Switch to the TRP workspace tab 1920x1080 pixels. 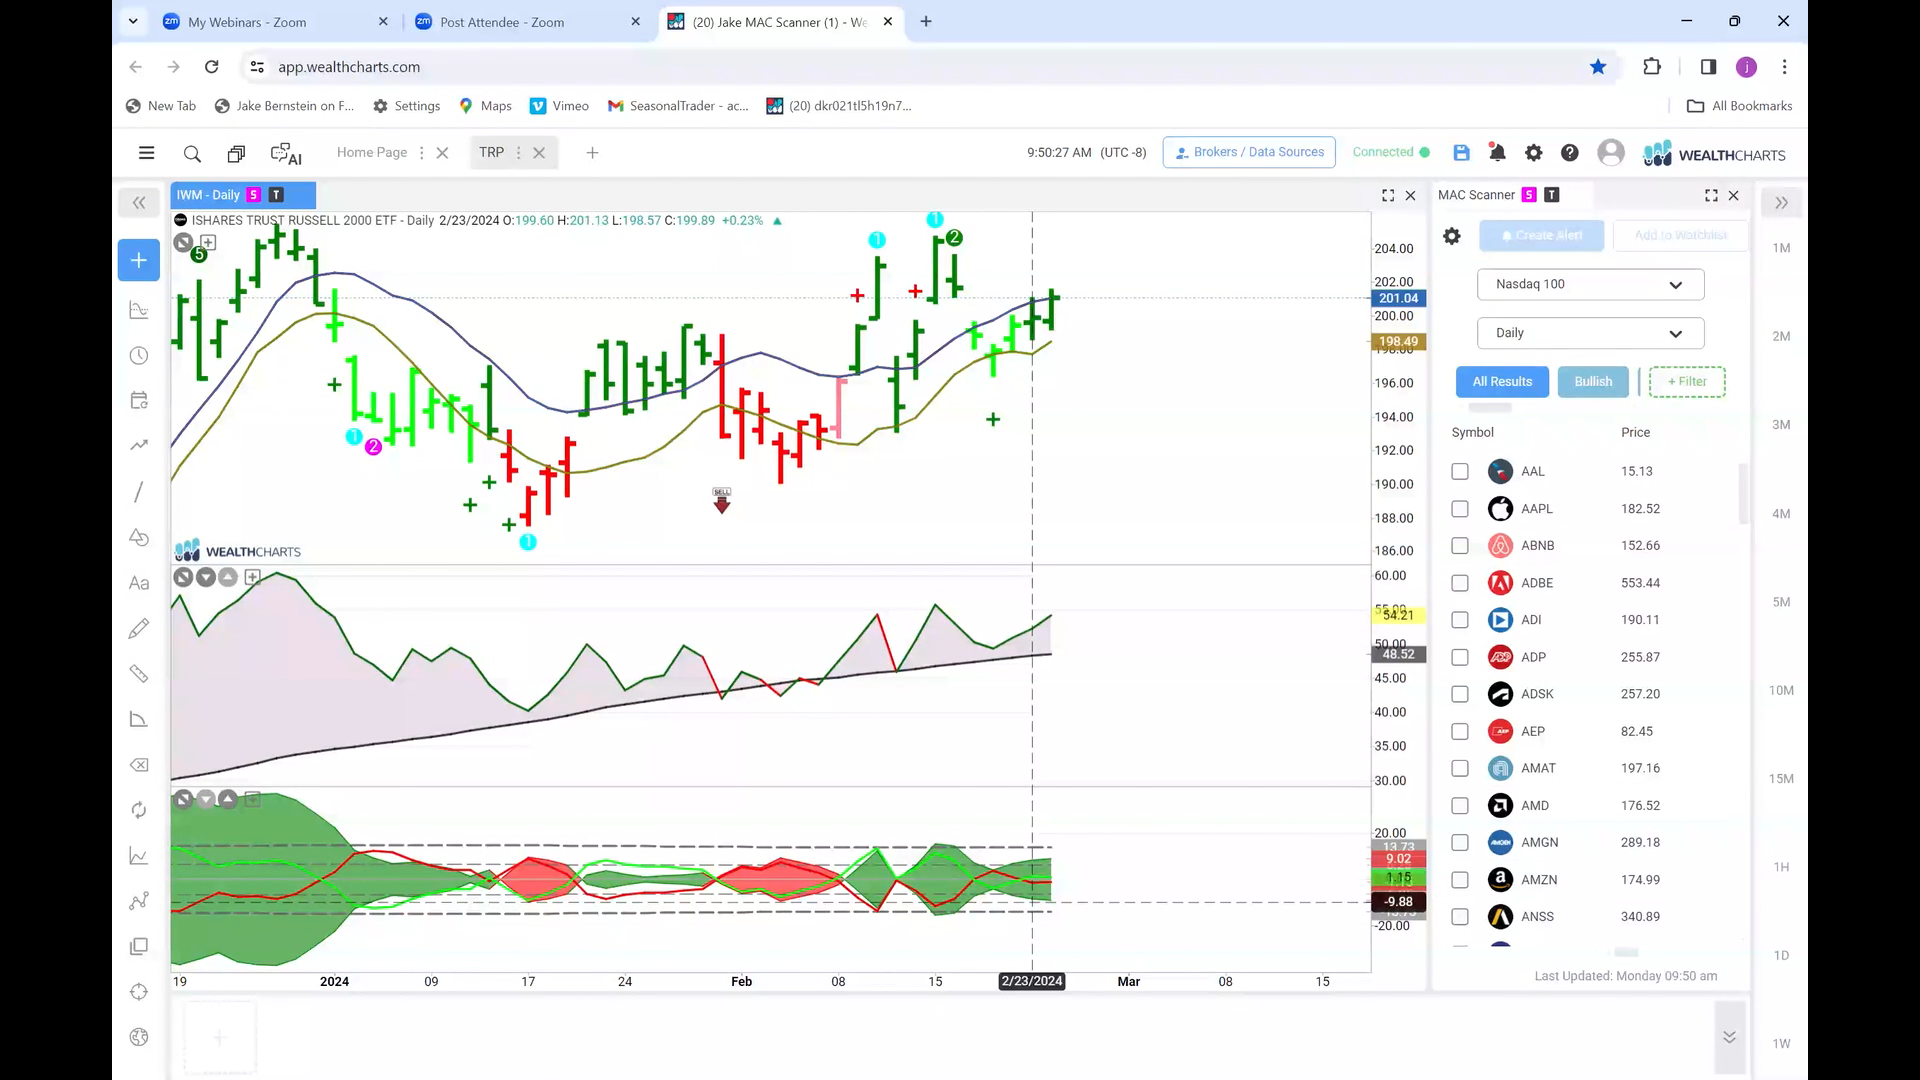(491, 153)
